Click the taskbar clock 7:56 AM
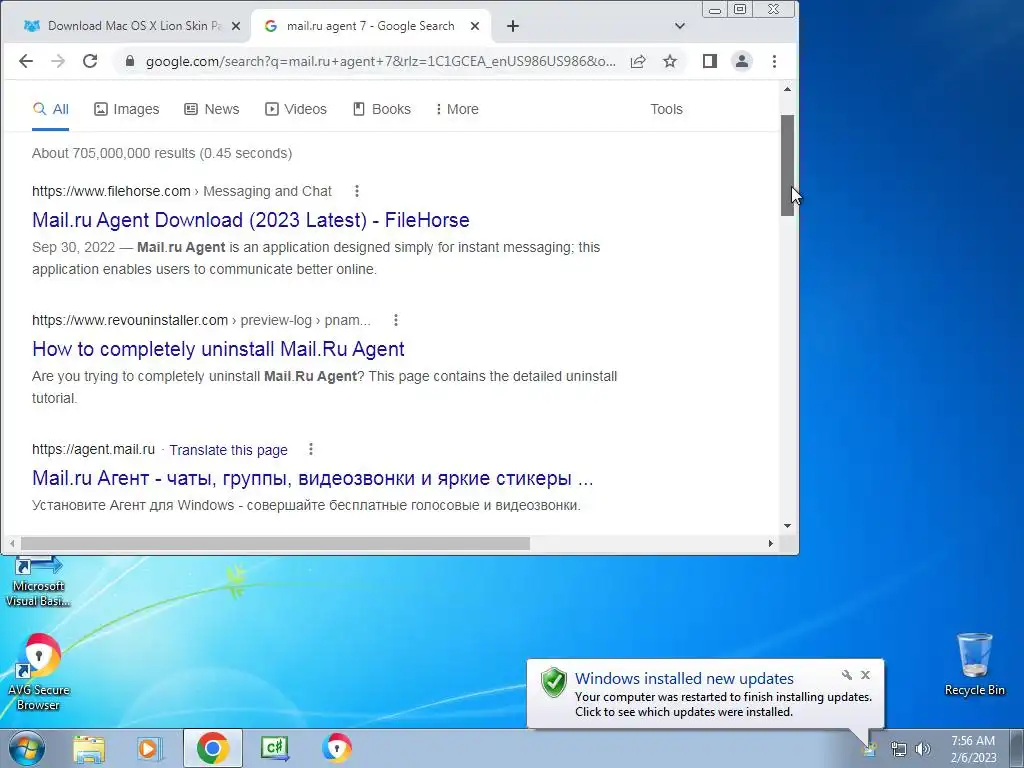The height and width of the screenshot is (768, 1024). point(973,749)
